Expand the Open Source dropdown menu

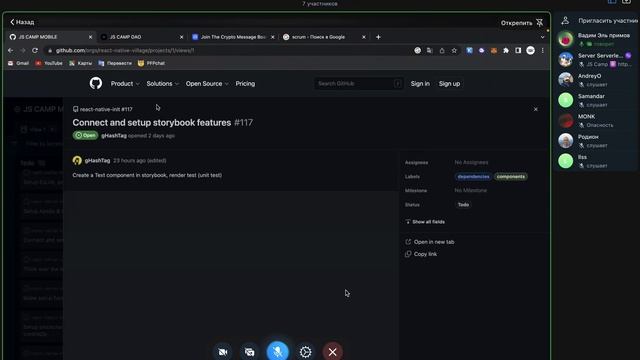click(x=207, y=84)
